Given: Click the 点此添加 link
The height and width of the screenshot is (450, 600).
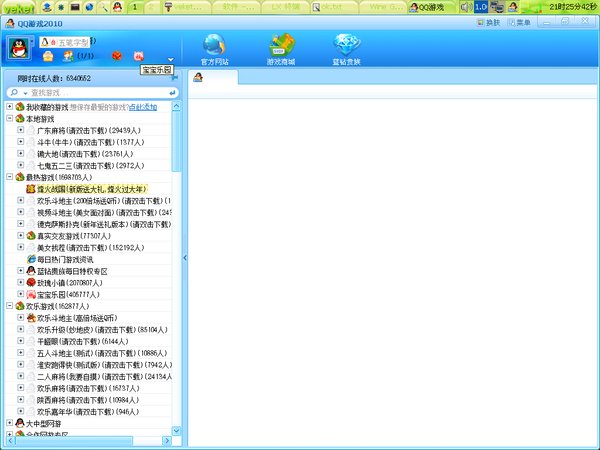Looking at the screenshot, I should (144, 106).
